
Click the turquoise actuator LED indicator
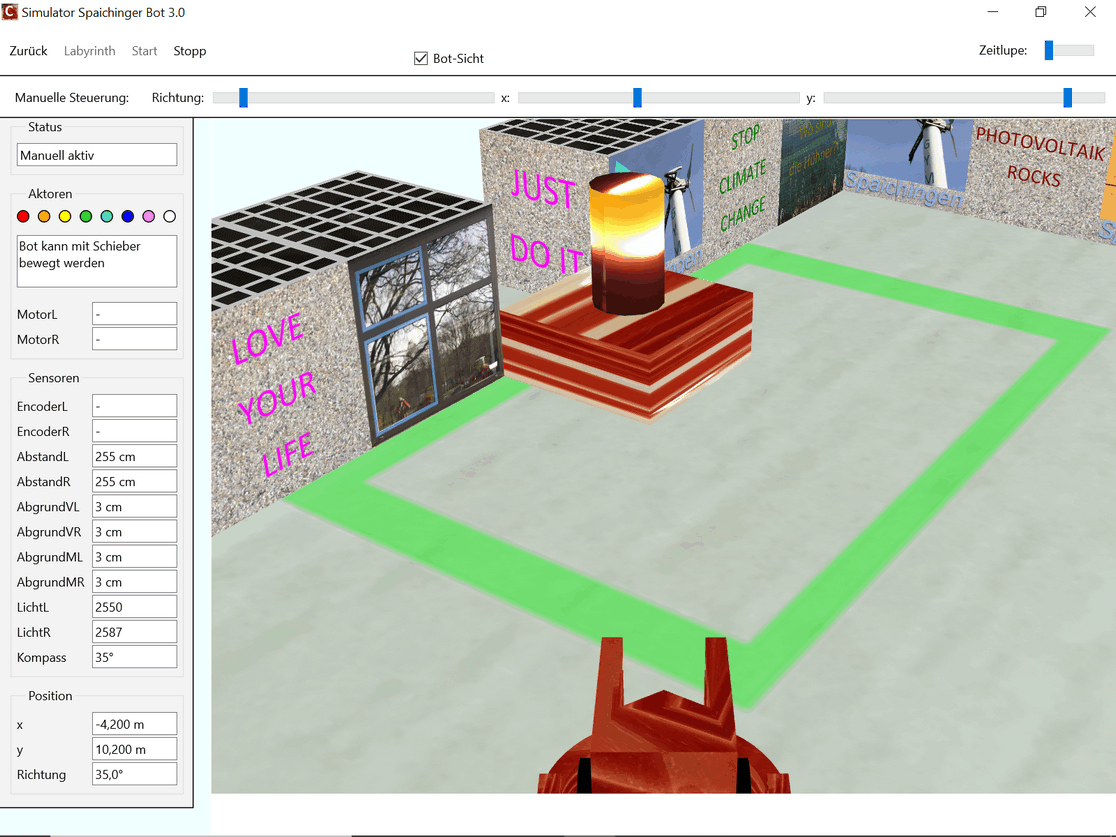[107, 216]
